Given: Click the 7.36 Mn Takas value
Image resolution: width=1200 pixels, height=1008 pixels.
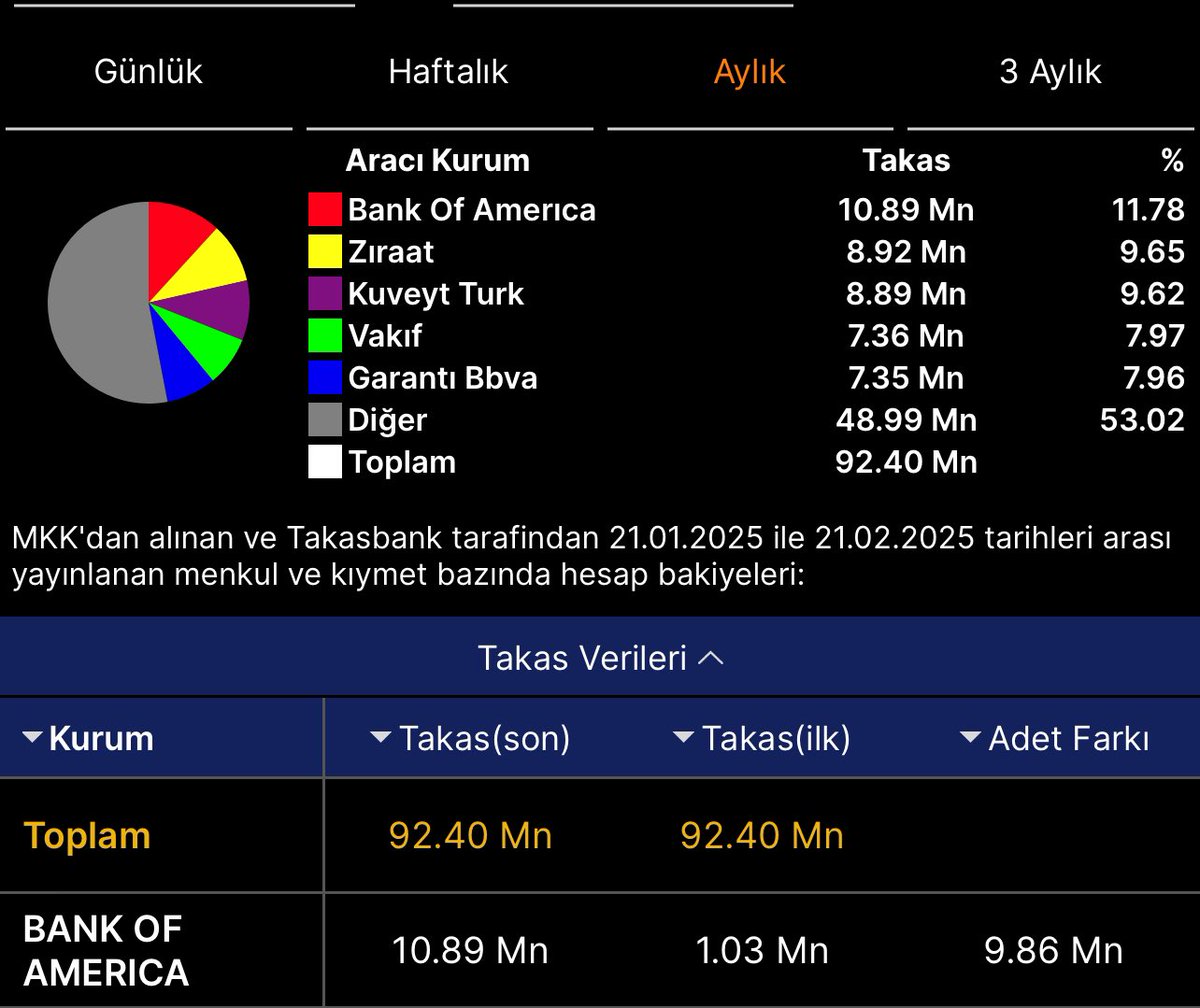Looking at the screenshot, I should click(x=905, y=336).
